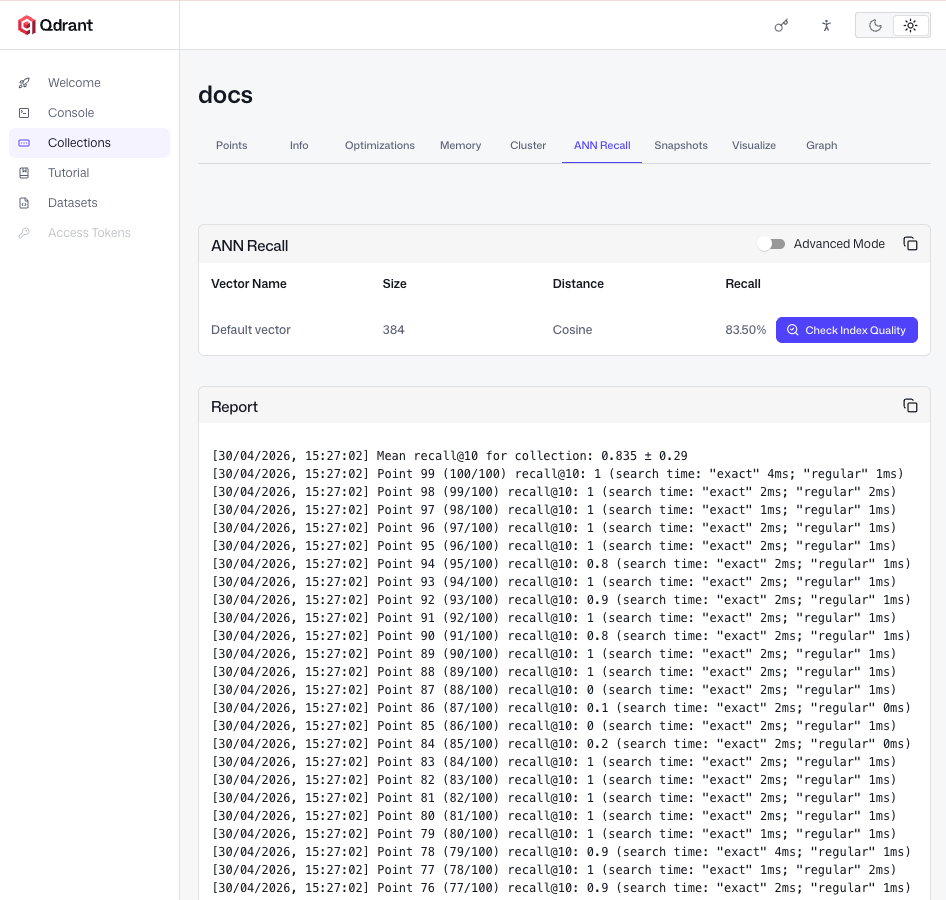Screen dimensions: 946x900
Task: Click the size value '384'
Action: coord(393,330)
